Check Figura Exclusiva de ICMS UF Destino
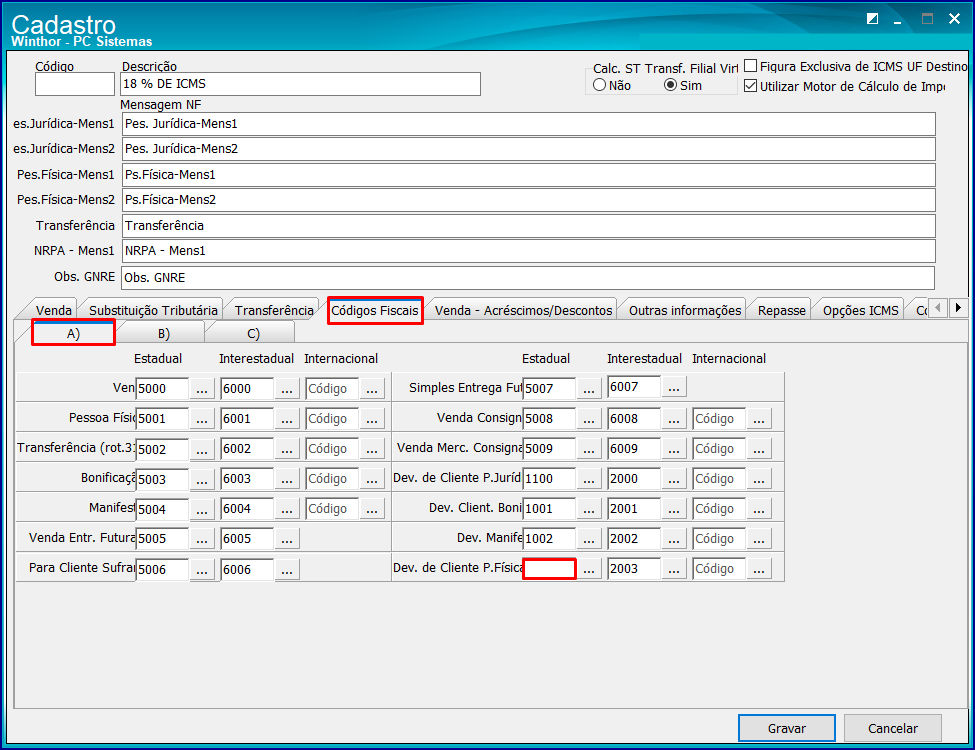 (x=751, y=66)
